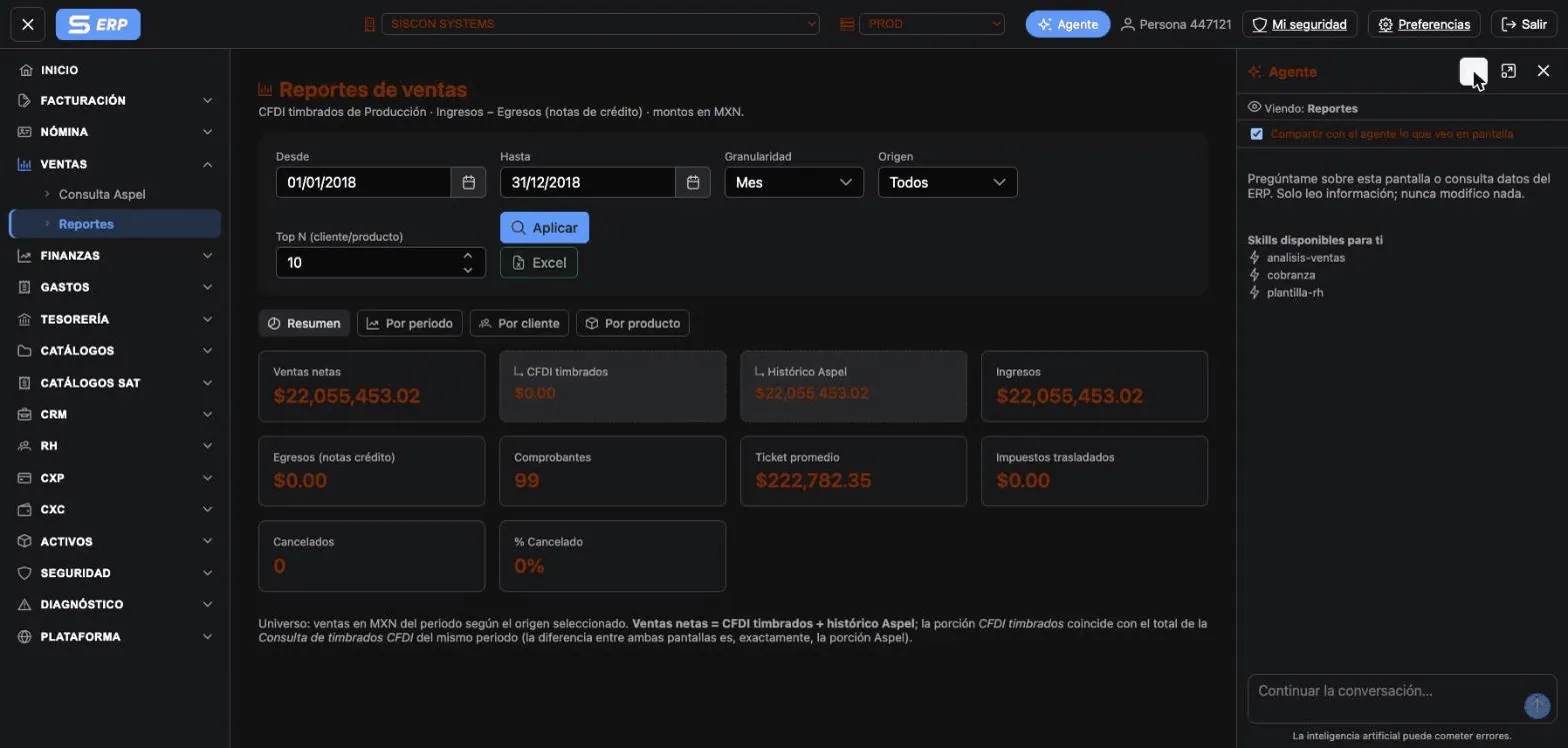Click the eye icon beside Viendo: Reportes
Image resolution: width=1568 pixels, height=748 pixels.
[1254, 107]
